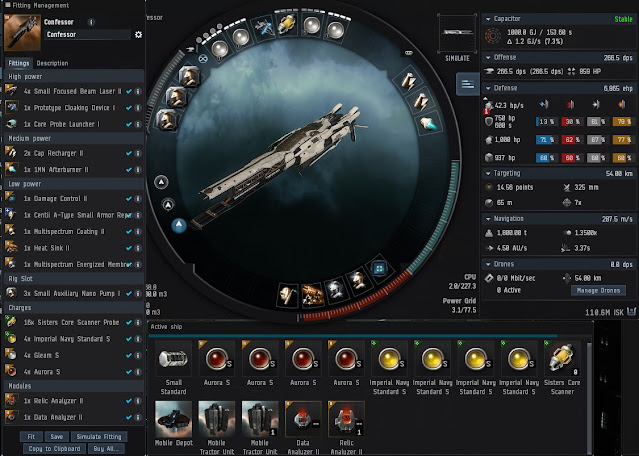Click the highlighted blue tactical mode button
The image size is (639, 456).
pyautogui.click(x=178, y=225)
